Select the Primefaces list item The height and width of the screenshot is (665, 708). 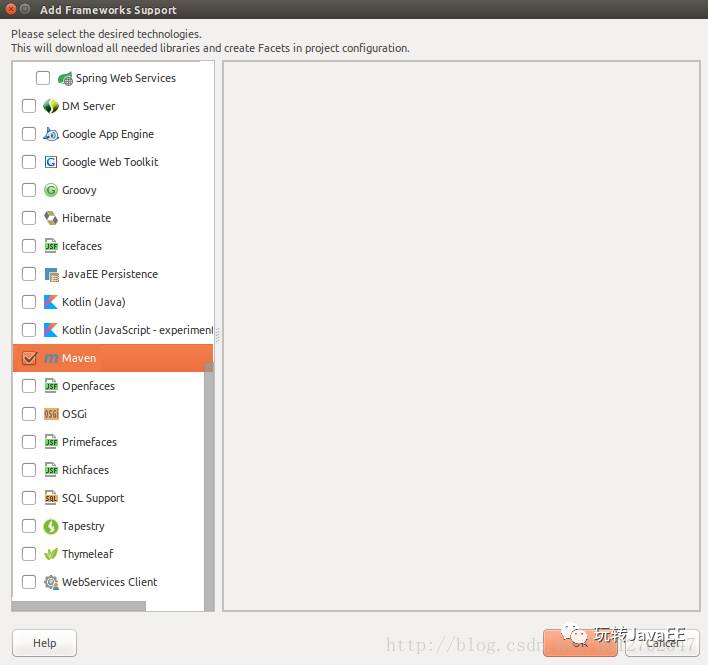pos(89,442)
